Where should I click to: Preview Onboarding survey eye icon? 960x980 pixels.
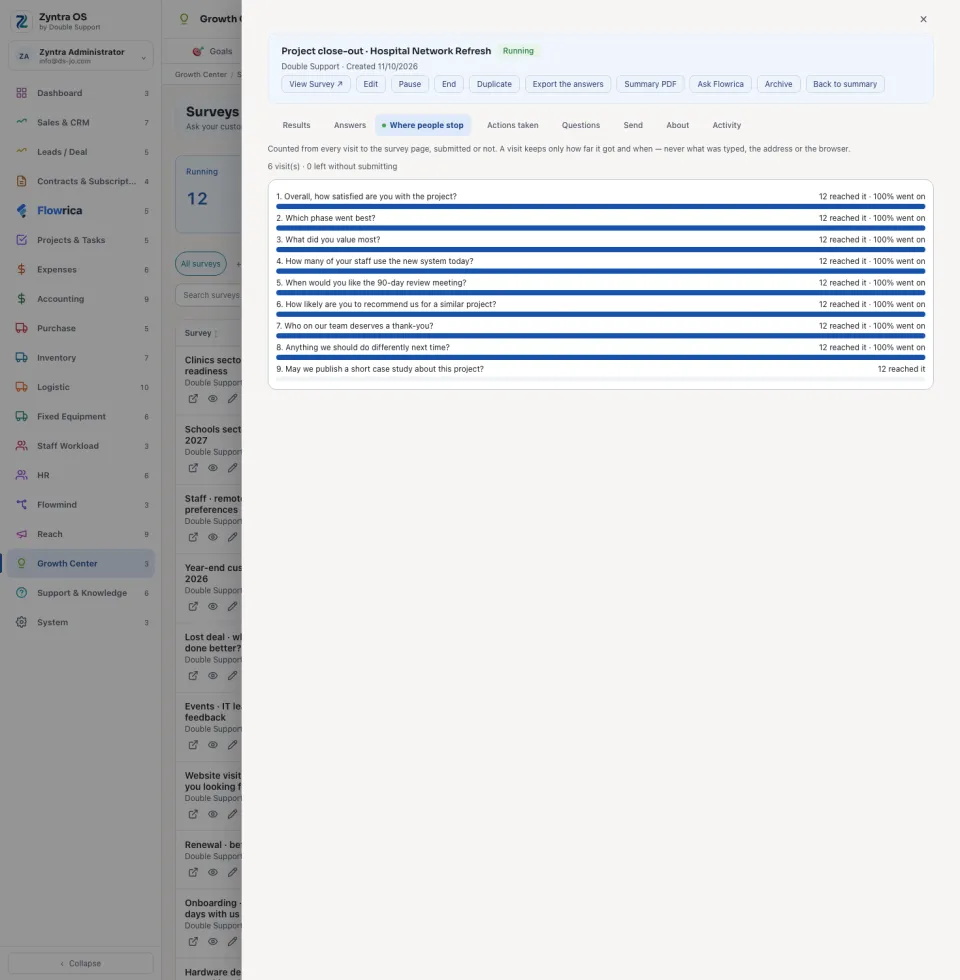tap(212, 942)
